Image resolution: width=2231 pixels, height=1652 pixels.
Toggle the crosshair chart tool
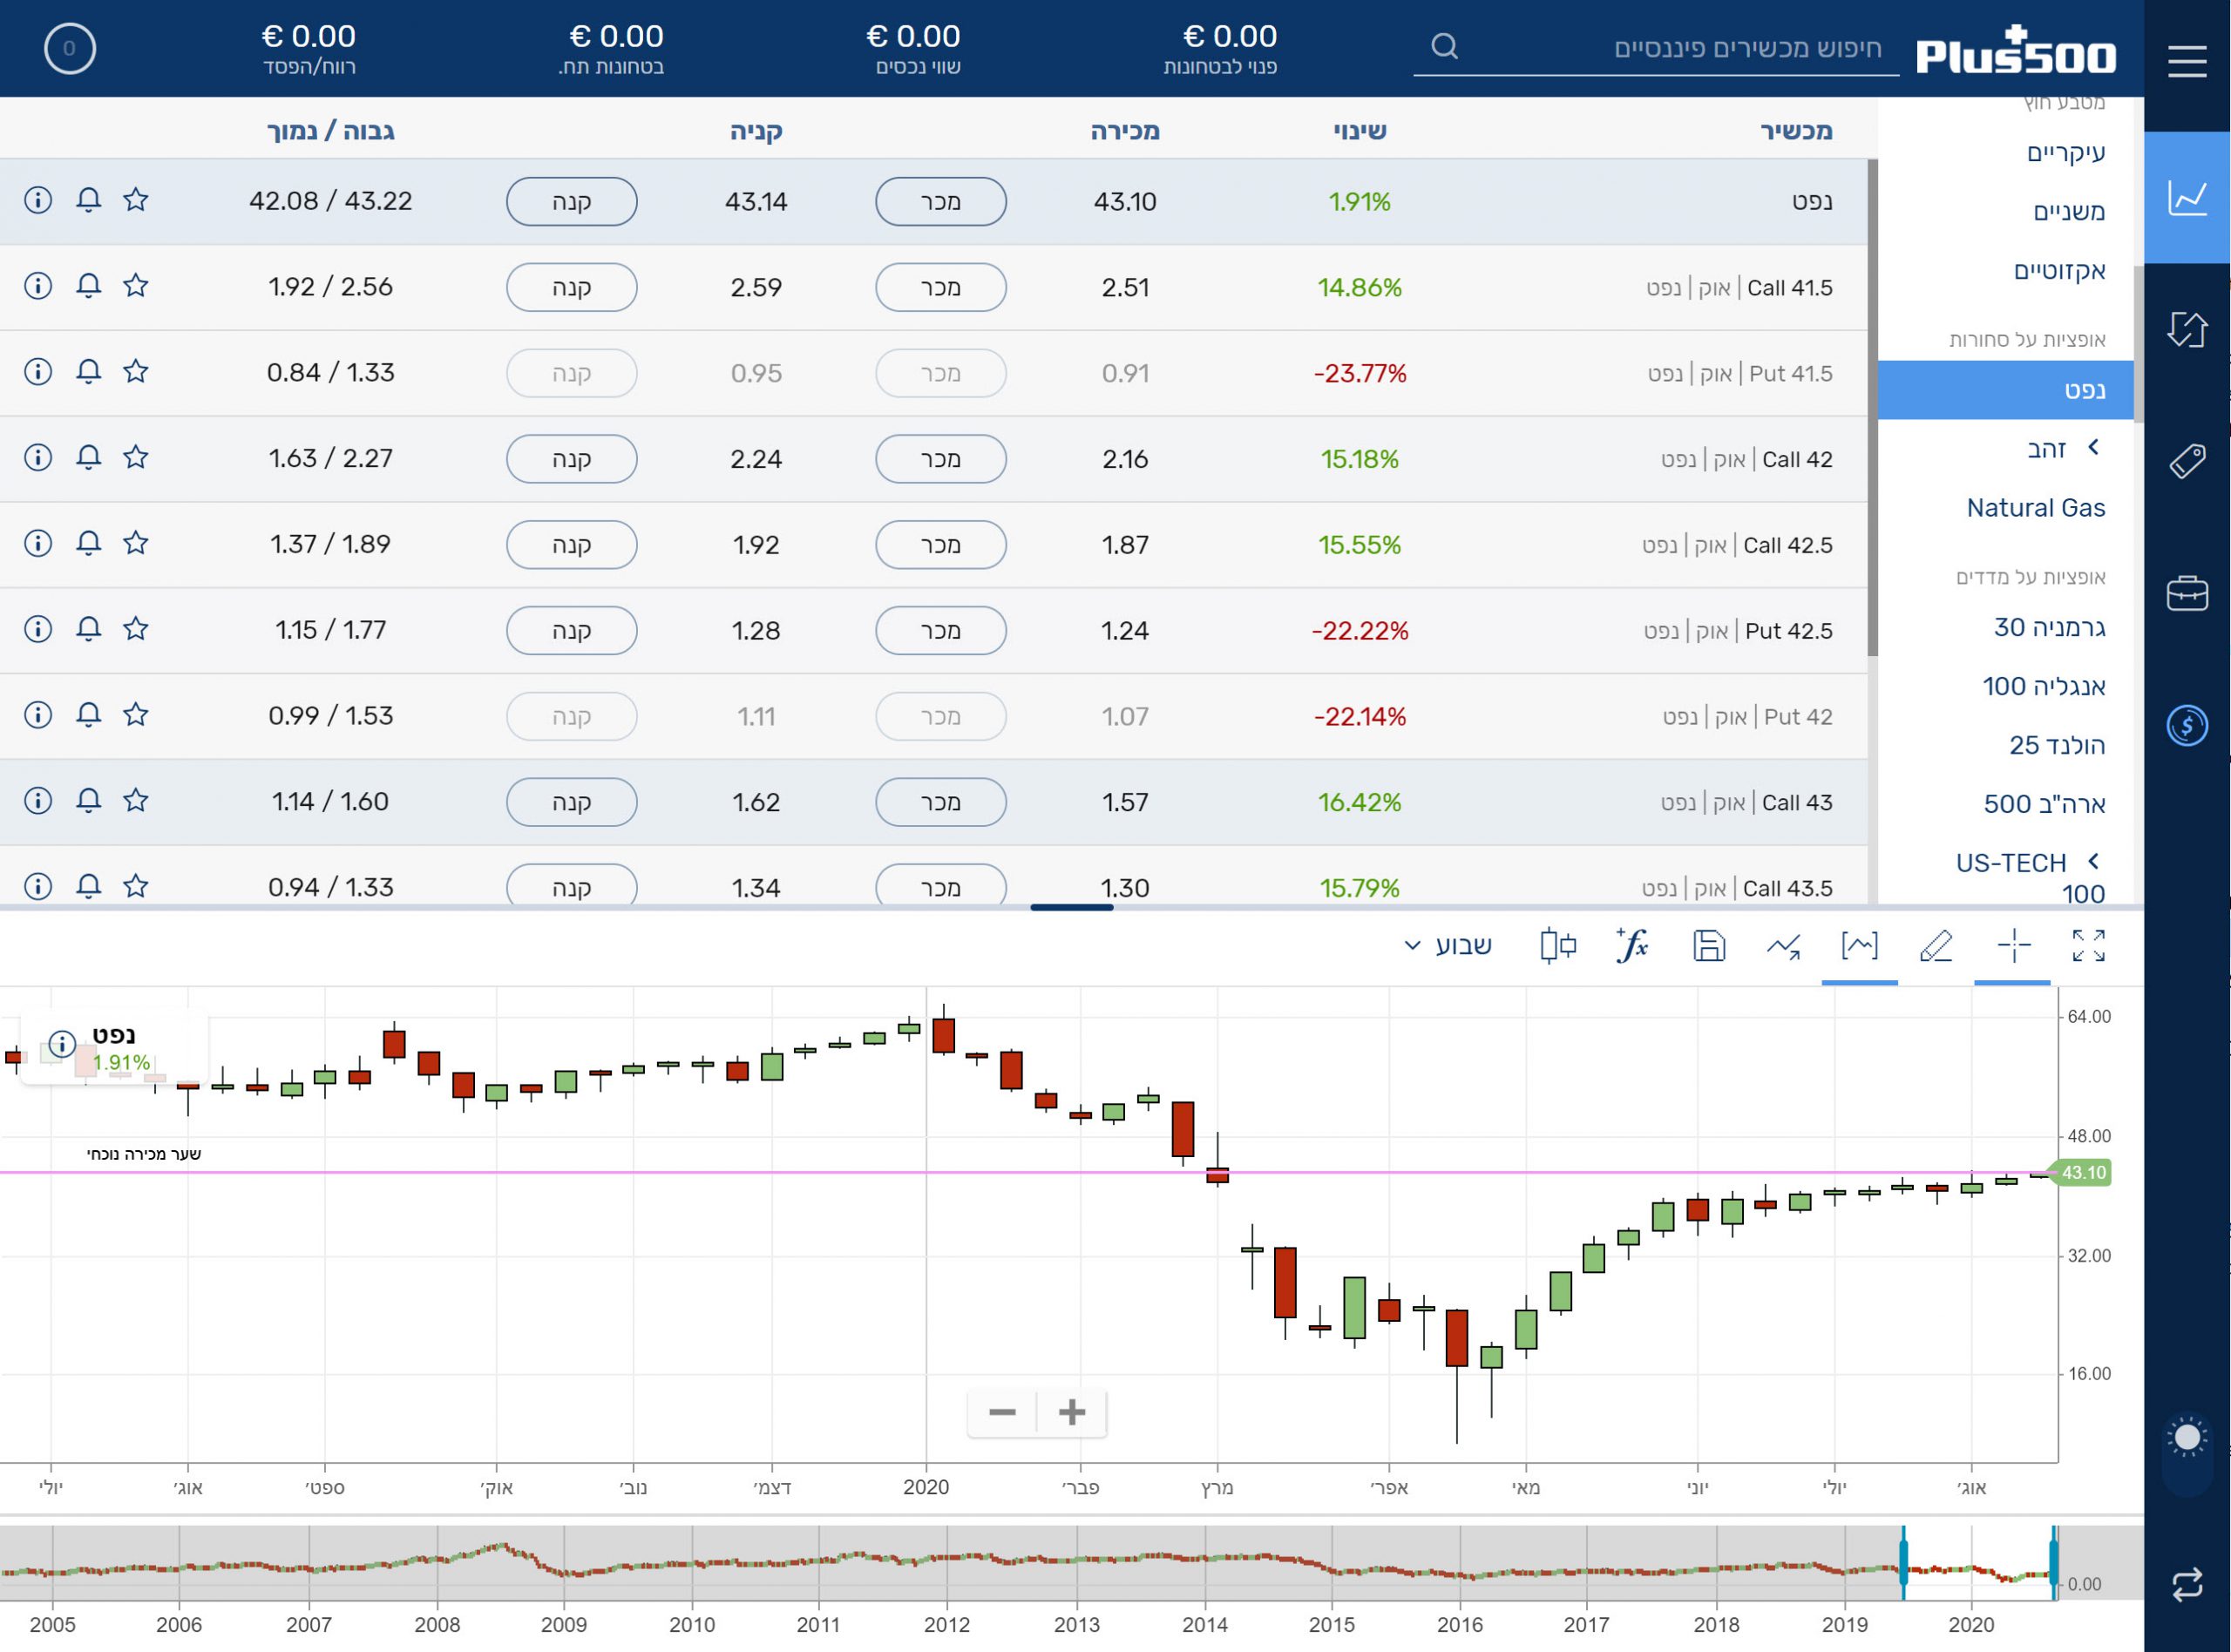(2013, 945)
